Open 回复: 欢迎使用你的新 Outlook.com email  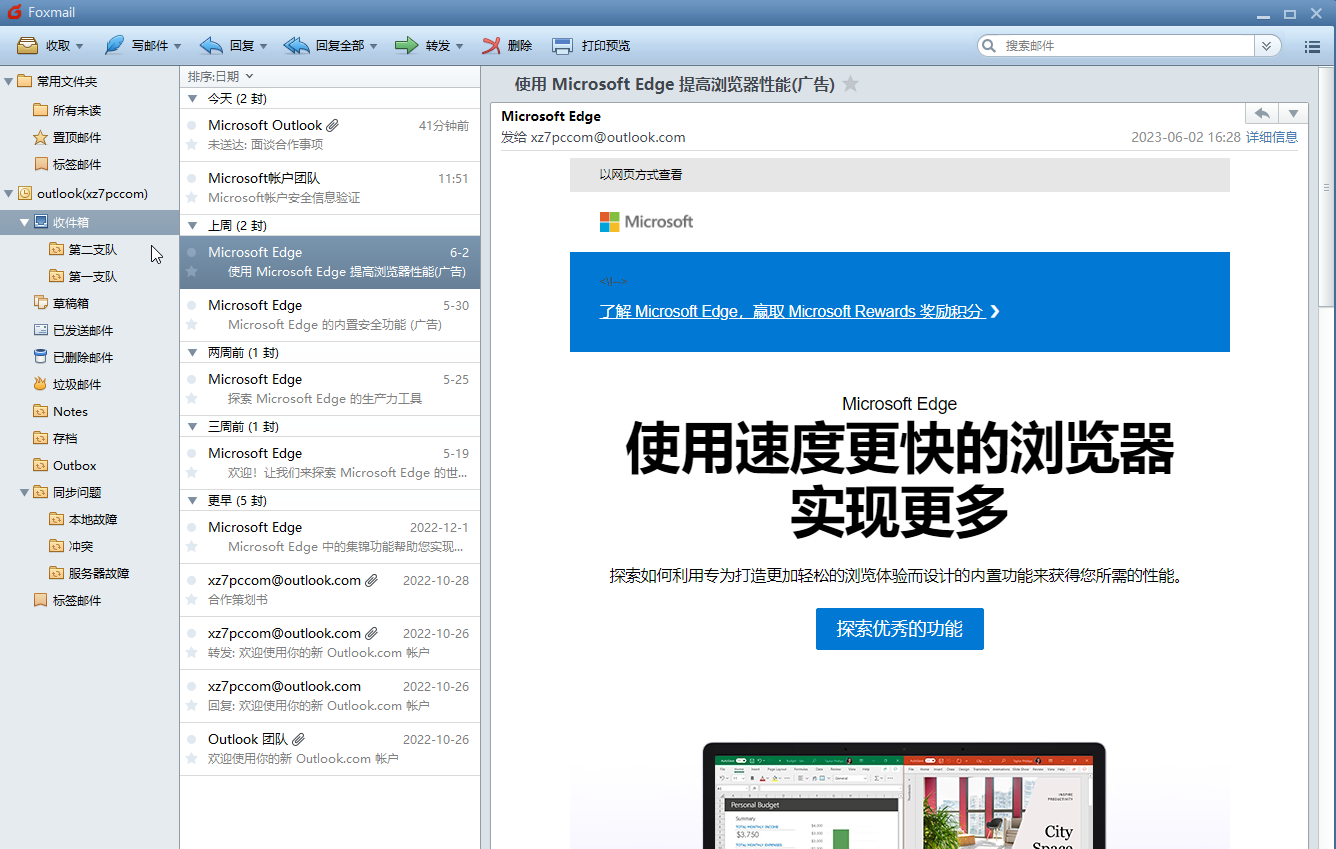330,696
